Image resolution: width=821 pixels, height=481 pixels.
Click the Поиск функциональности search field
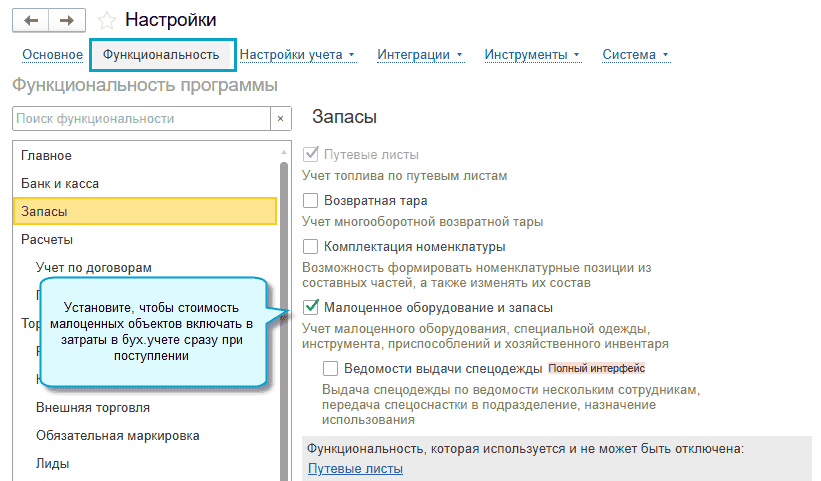[140, 119]
